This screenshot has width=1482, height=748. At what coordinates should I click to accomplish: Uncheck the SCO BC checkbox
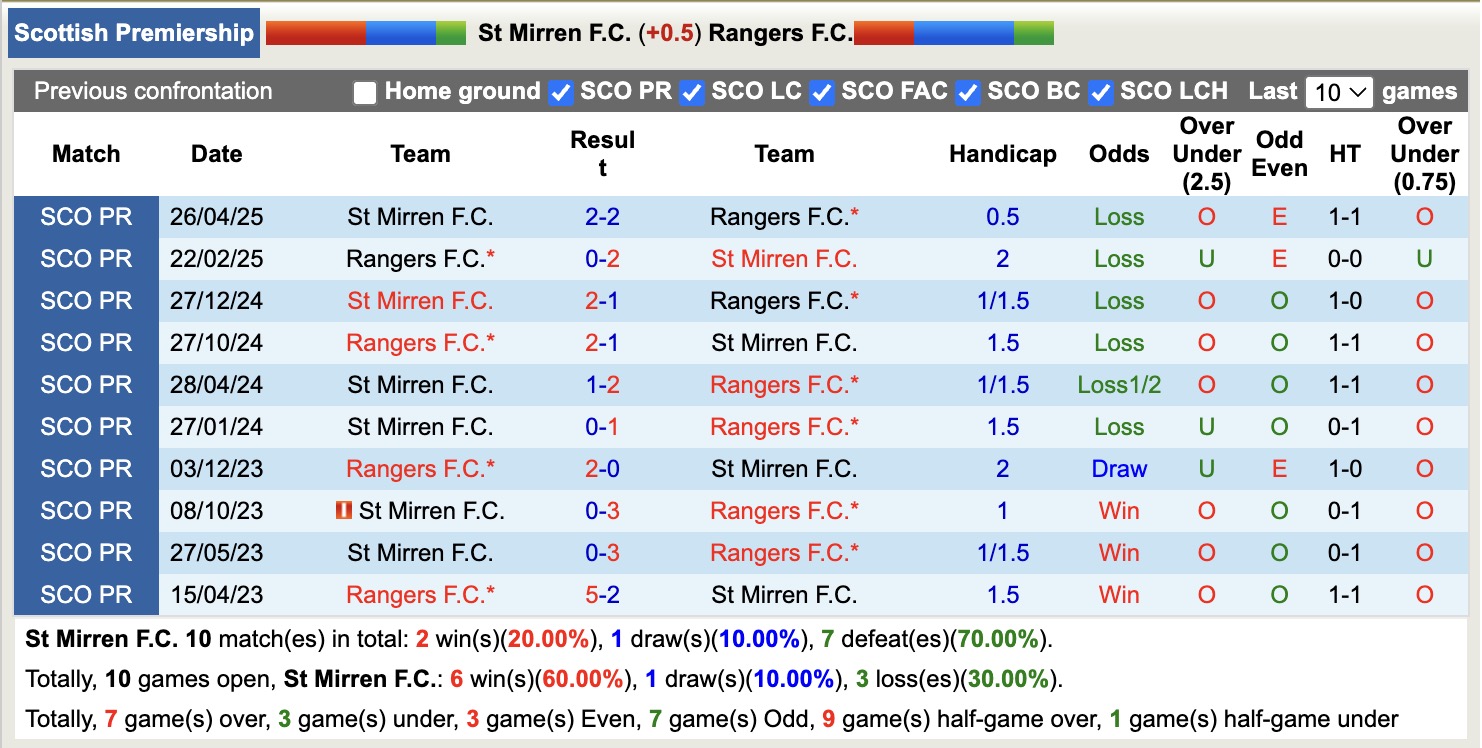click(966, 91)
